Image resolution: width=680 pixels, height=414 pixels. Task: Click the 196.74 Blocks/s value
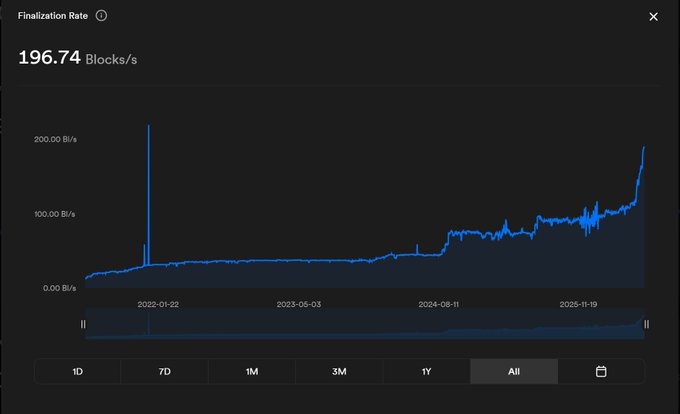[x=78, y=58]
